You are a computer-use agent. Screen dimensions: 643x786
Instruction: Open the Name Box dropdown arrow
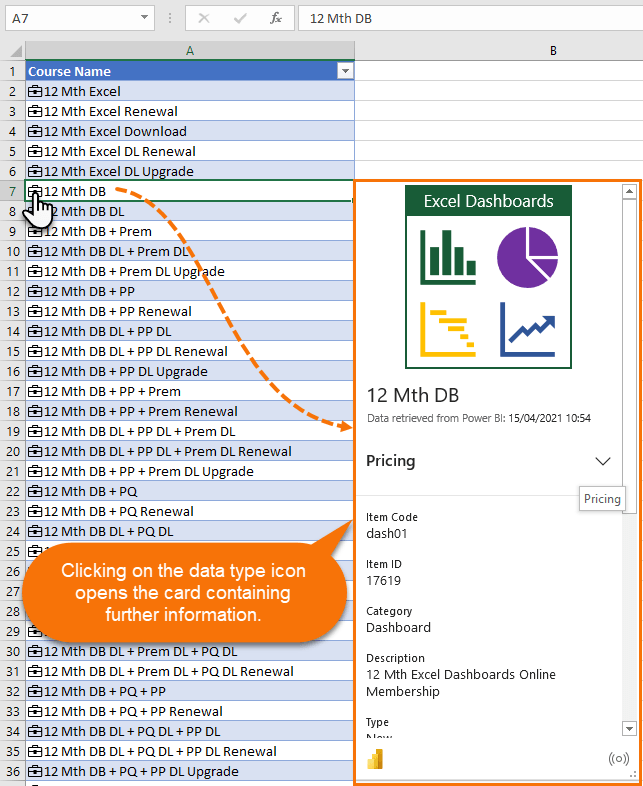click(144, 18)
